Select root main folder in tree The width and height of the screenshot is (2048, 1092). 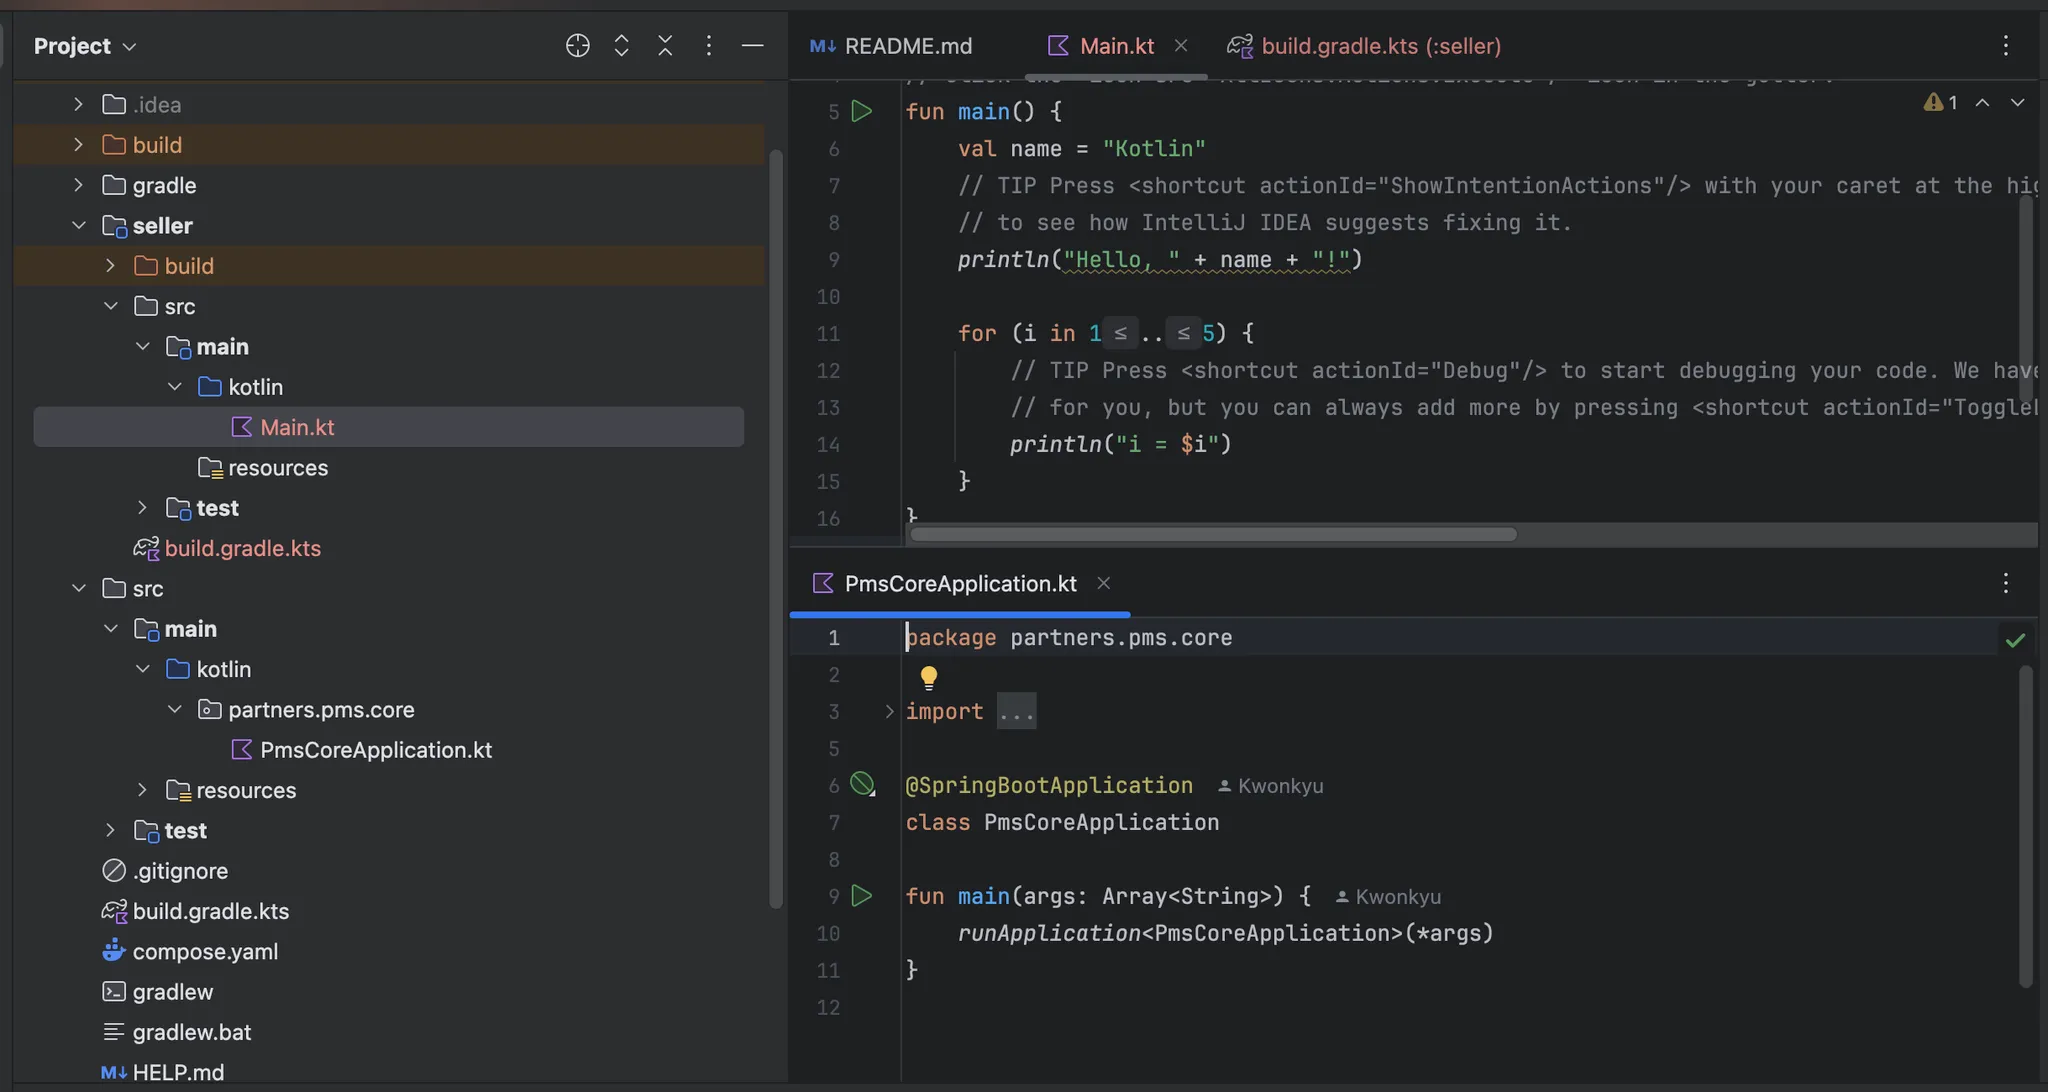(x=189, y=629)
